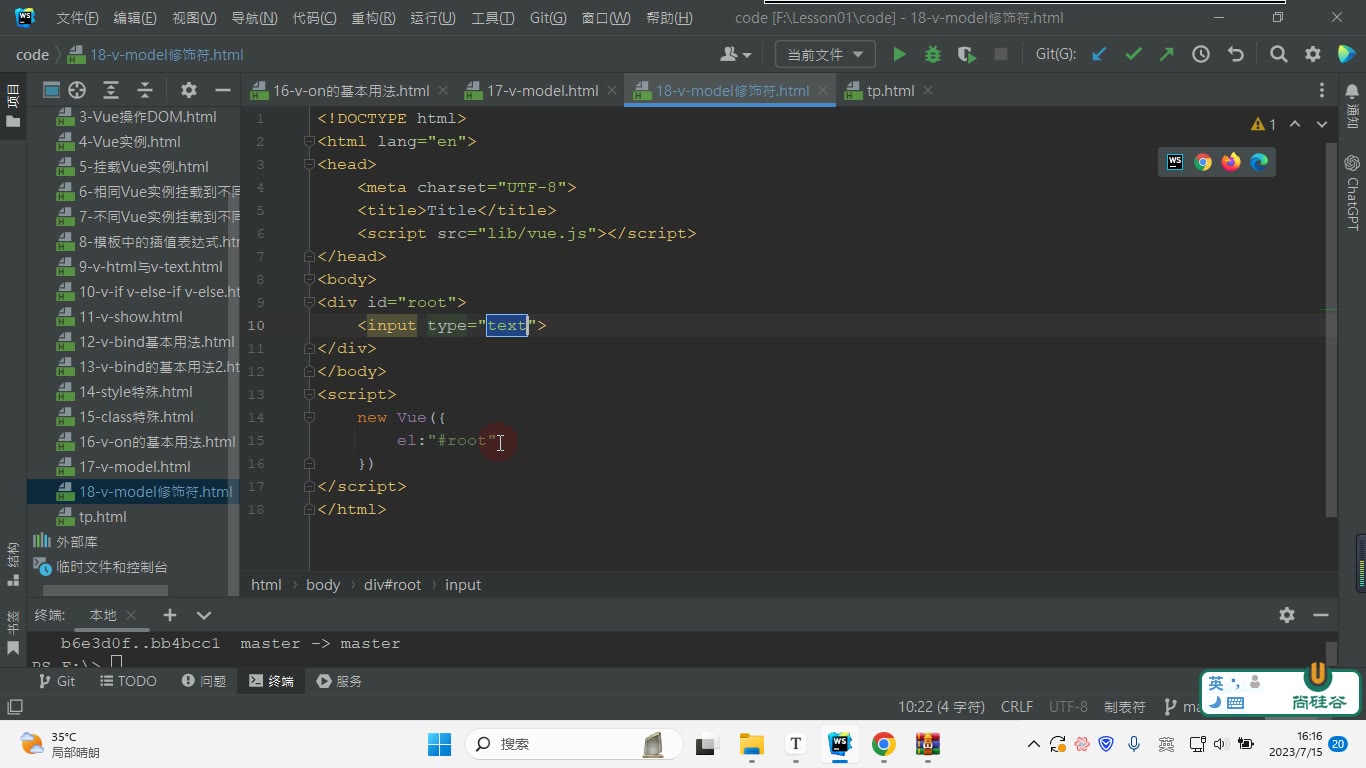This screenshot has width=1366, height=768.
Task: Add a new terminal session tab
Action: point(170,615)
